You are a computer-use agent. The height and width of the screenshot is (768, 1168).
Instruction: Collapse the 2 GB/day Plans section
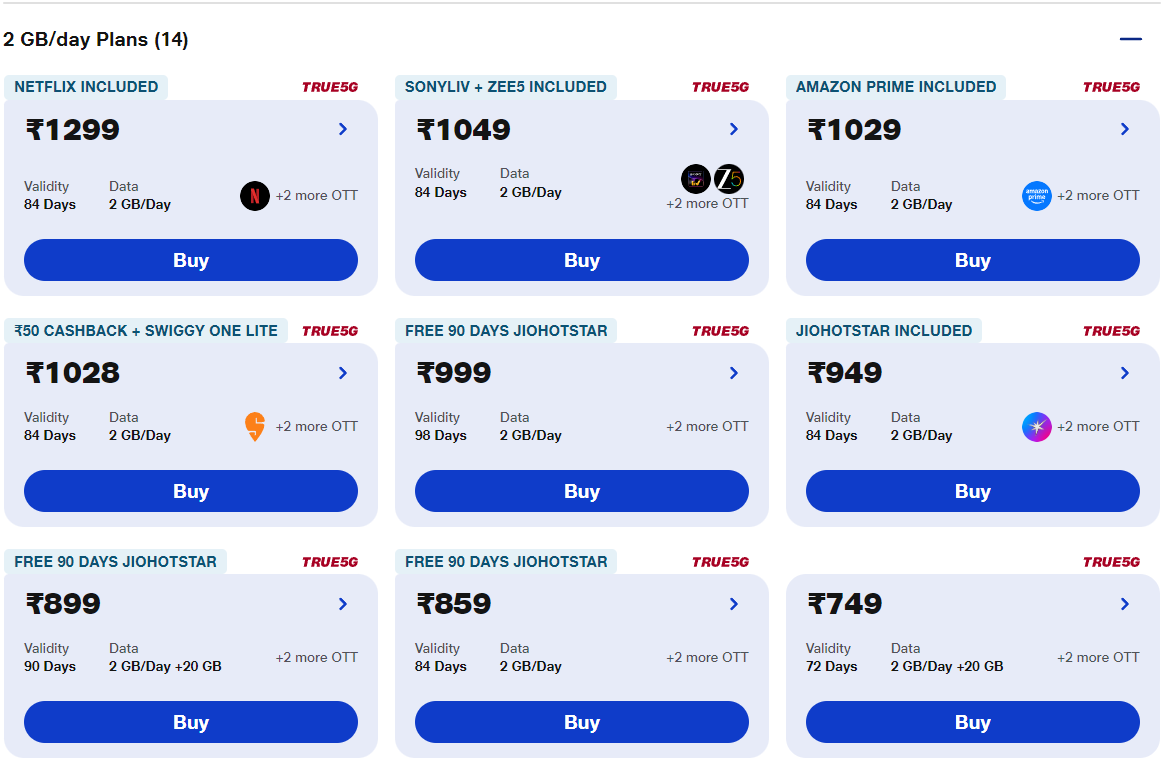(1130, 39)
